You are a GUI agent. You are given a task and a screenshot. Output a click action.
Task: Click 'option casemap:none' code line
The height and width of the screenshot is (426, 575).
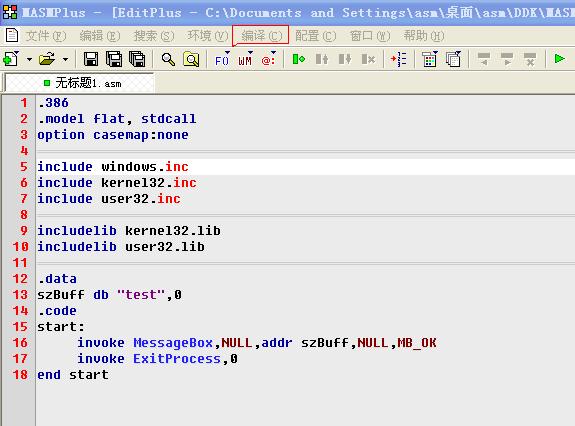(x=113, y=135)
